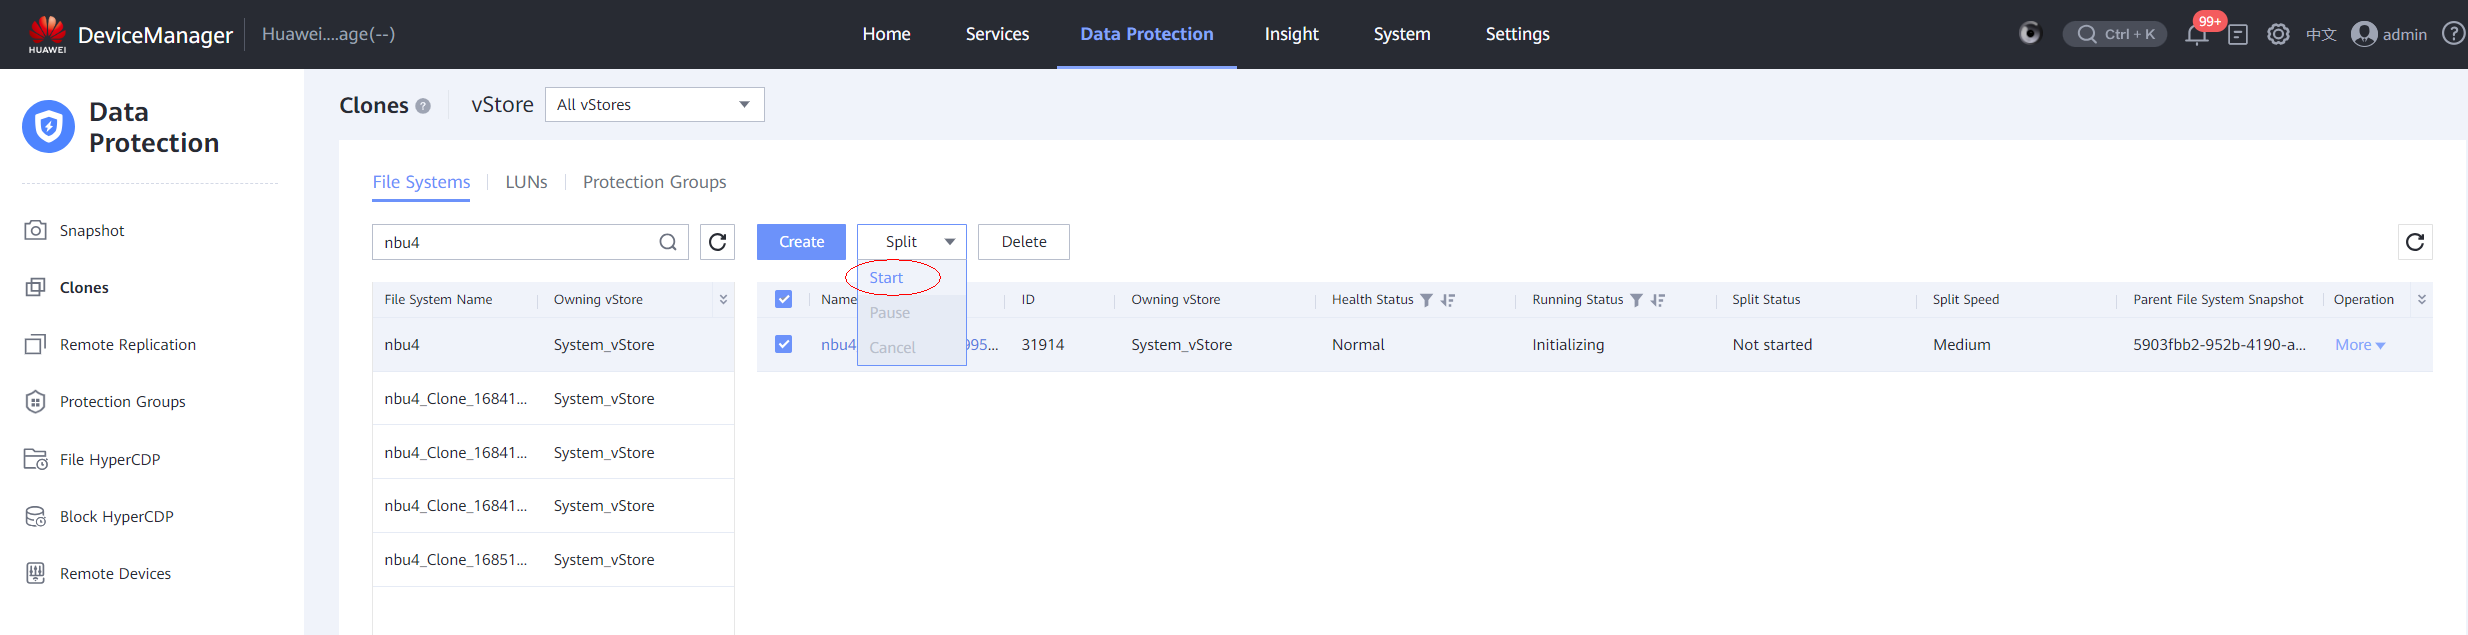Open the All vStores dropdown
Viewport: 2468px width, 635px height.
tap(654, 105)
